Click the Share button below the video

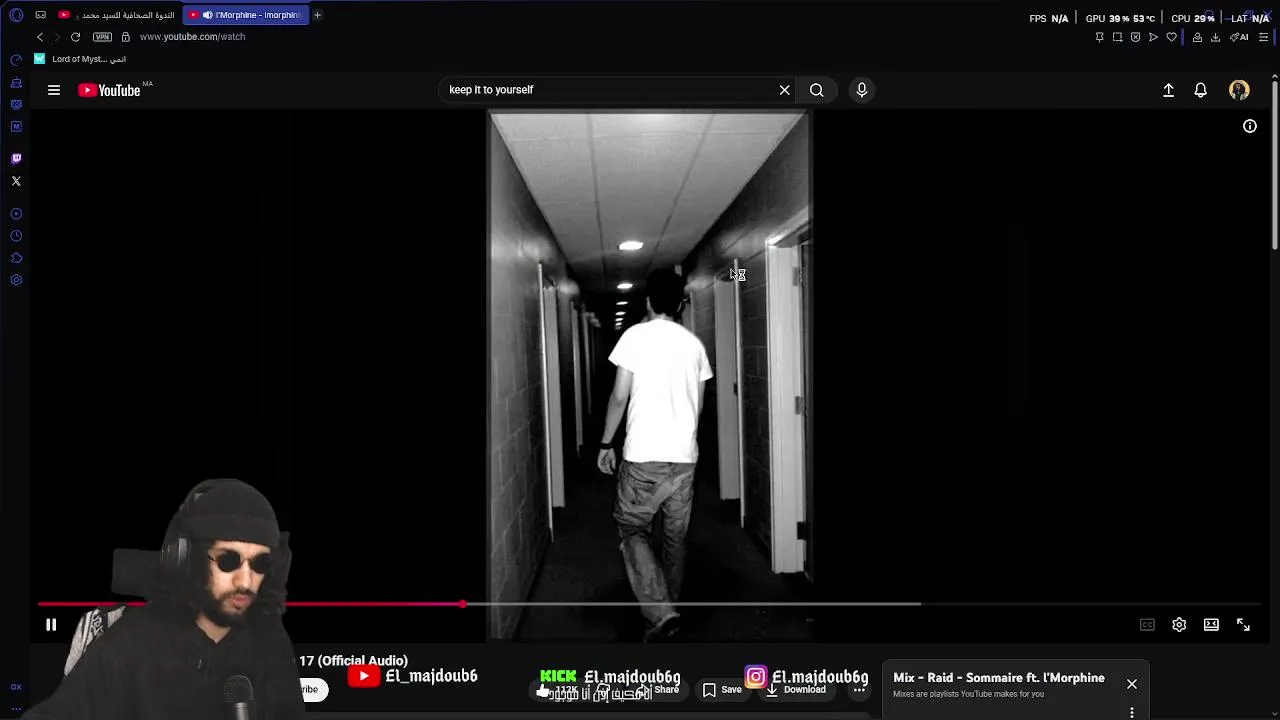[x=658, y=690]
